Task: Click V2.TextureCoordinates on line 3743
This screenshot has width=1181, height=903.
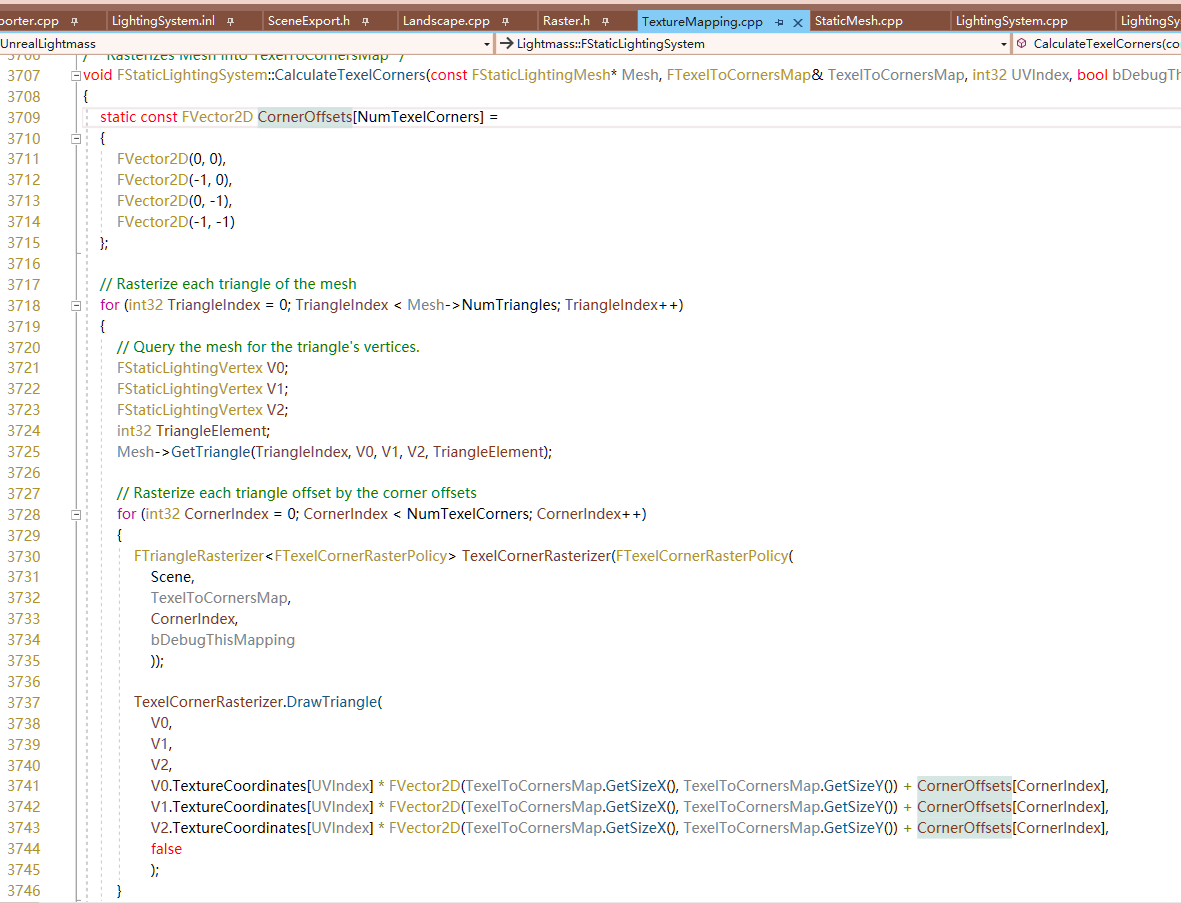Action: point(228,828)
